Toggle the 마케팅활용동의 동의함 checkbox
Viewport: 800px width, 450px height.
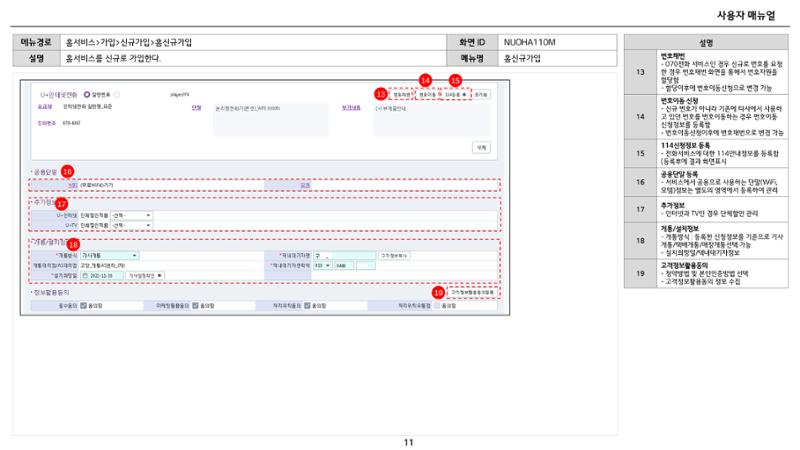point(195,306)
